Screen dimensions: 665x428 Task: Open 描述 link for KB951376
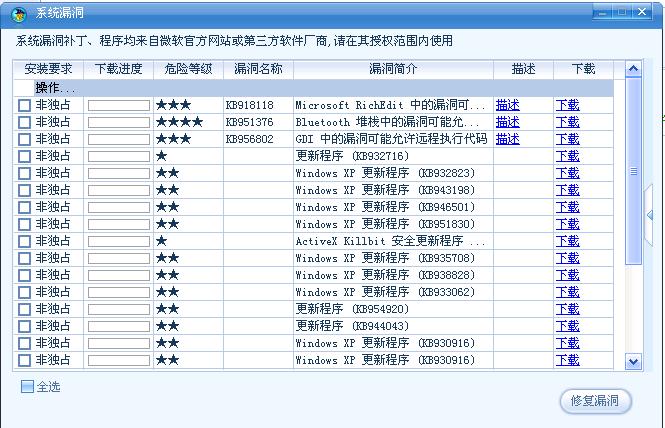coord(508,122)
